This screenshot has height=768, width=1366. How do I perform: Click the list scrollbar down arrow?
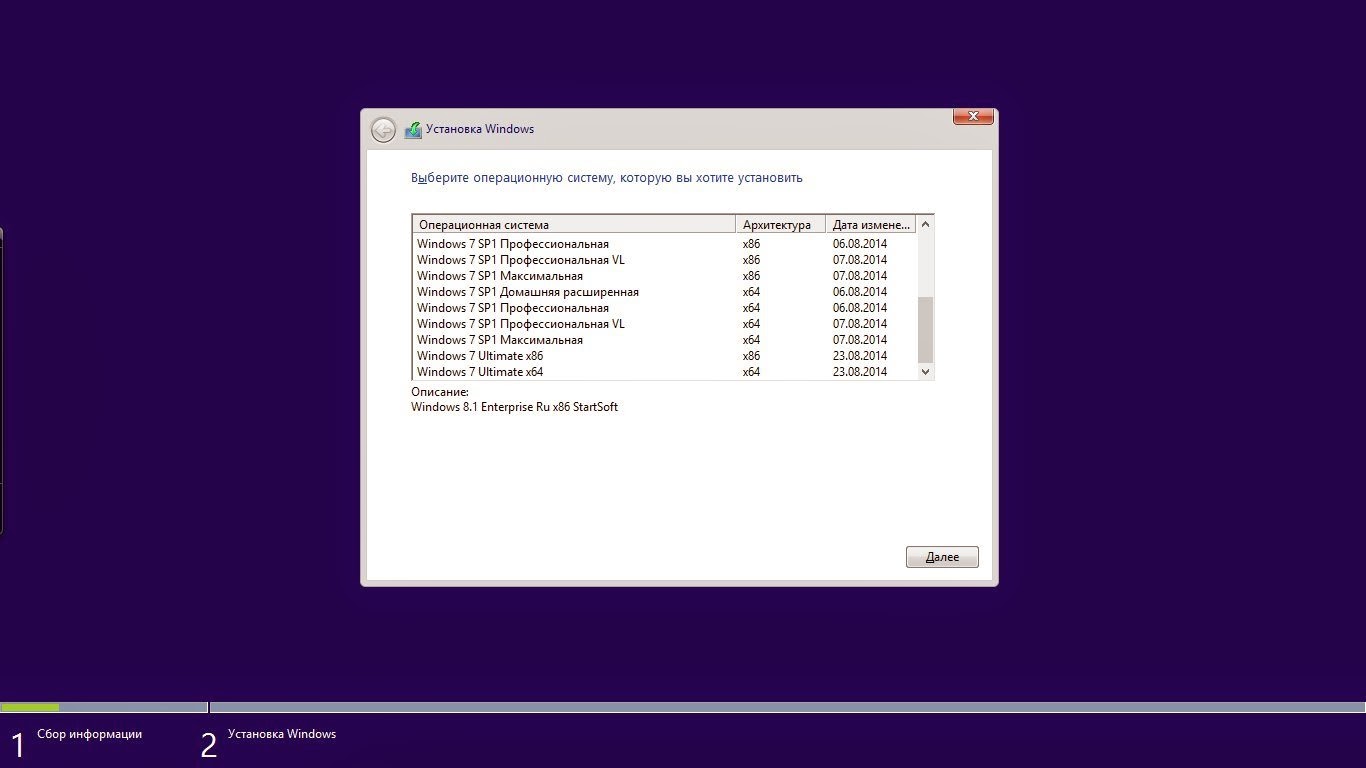[x=925, y=371]
